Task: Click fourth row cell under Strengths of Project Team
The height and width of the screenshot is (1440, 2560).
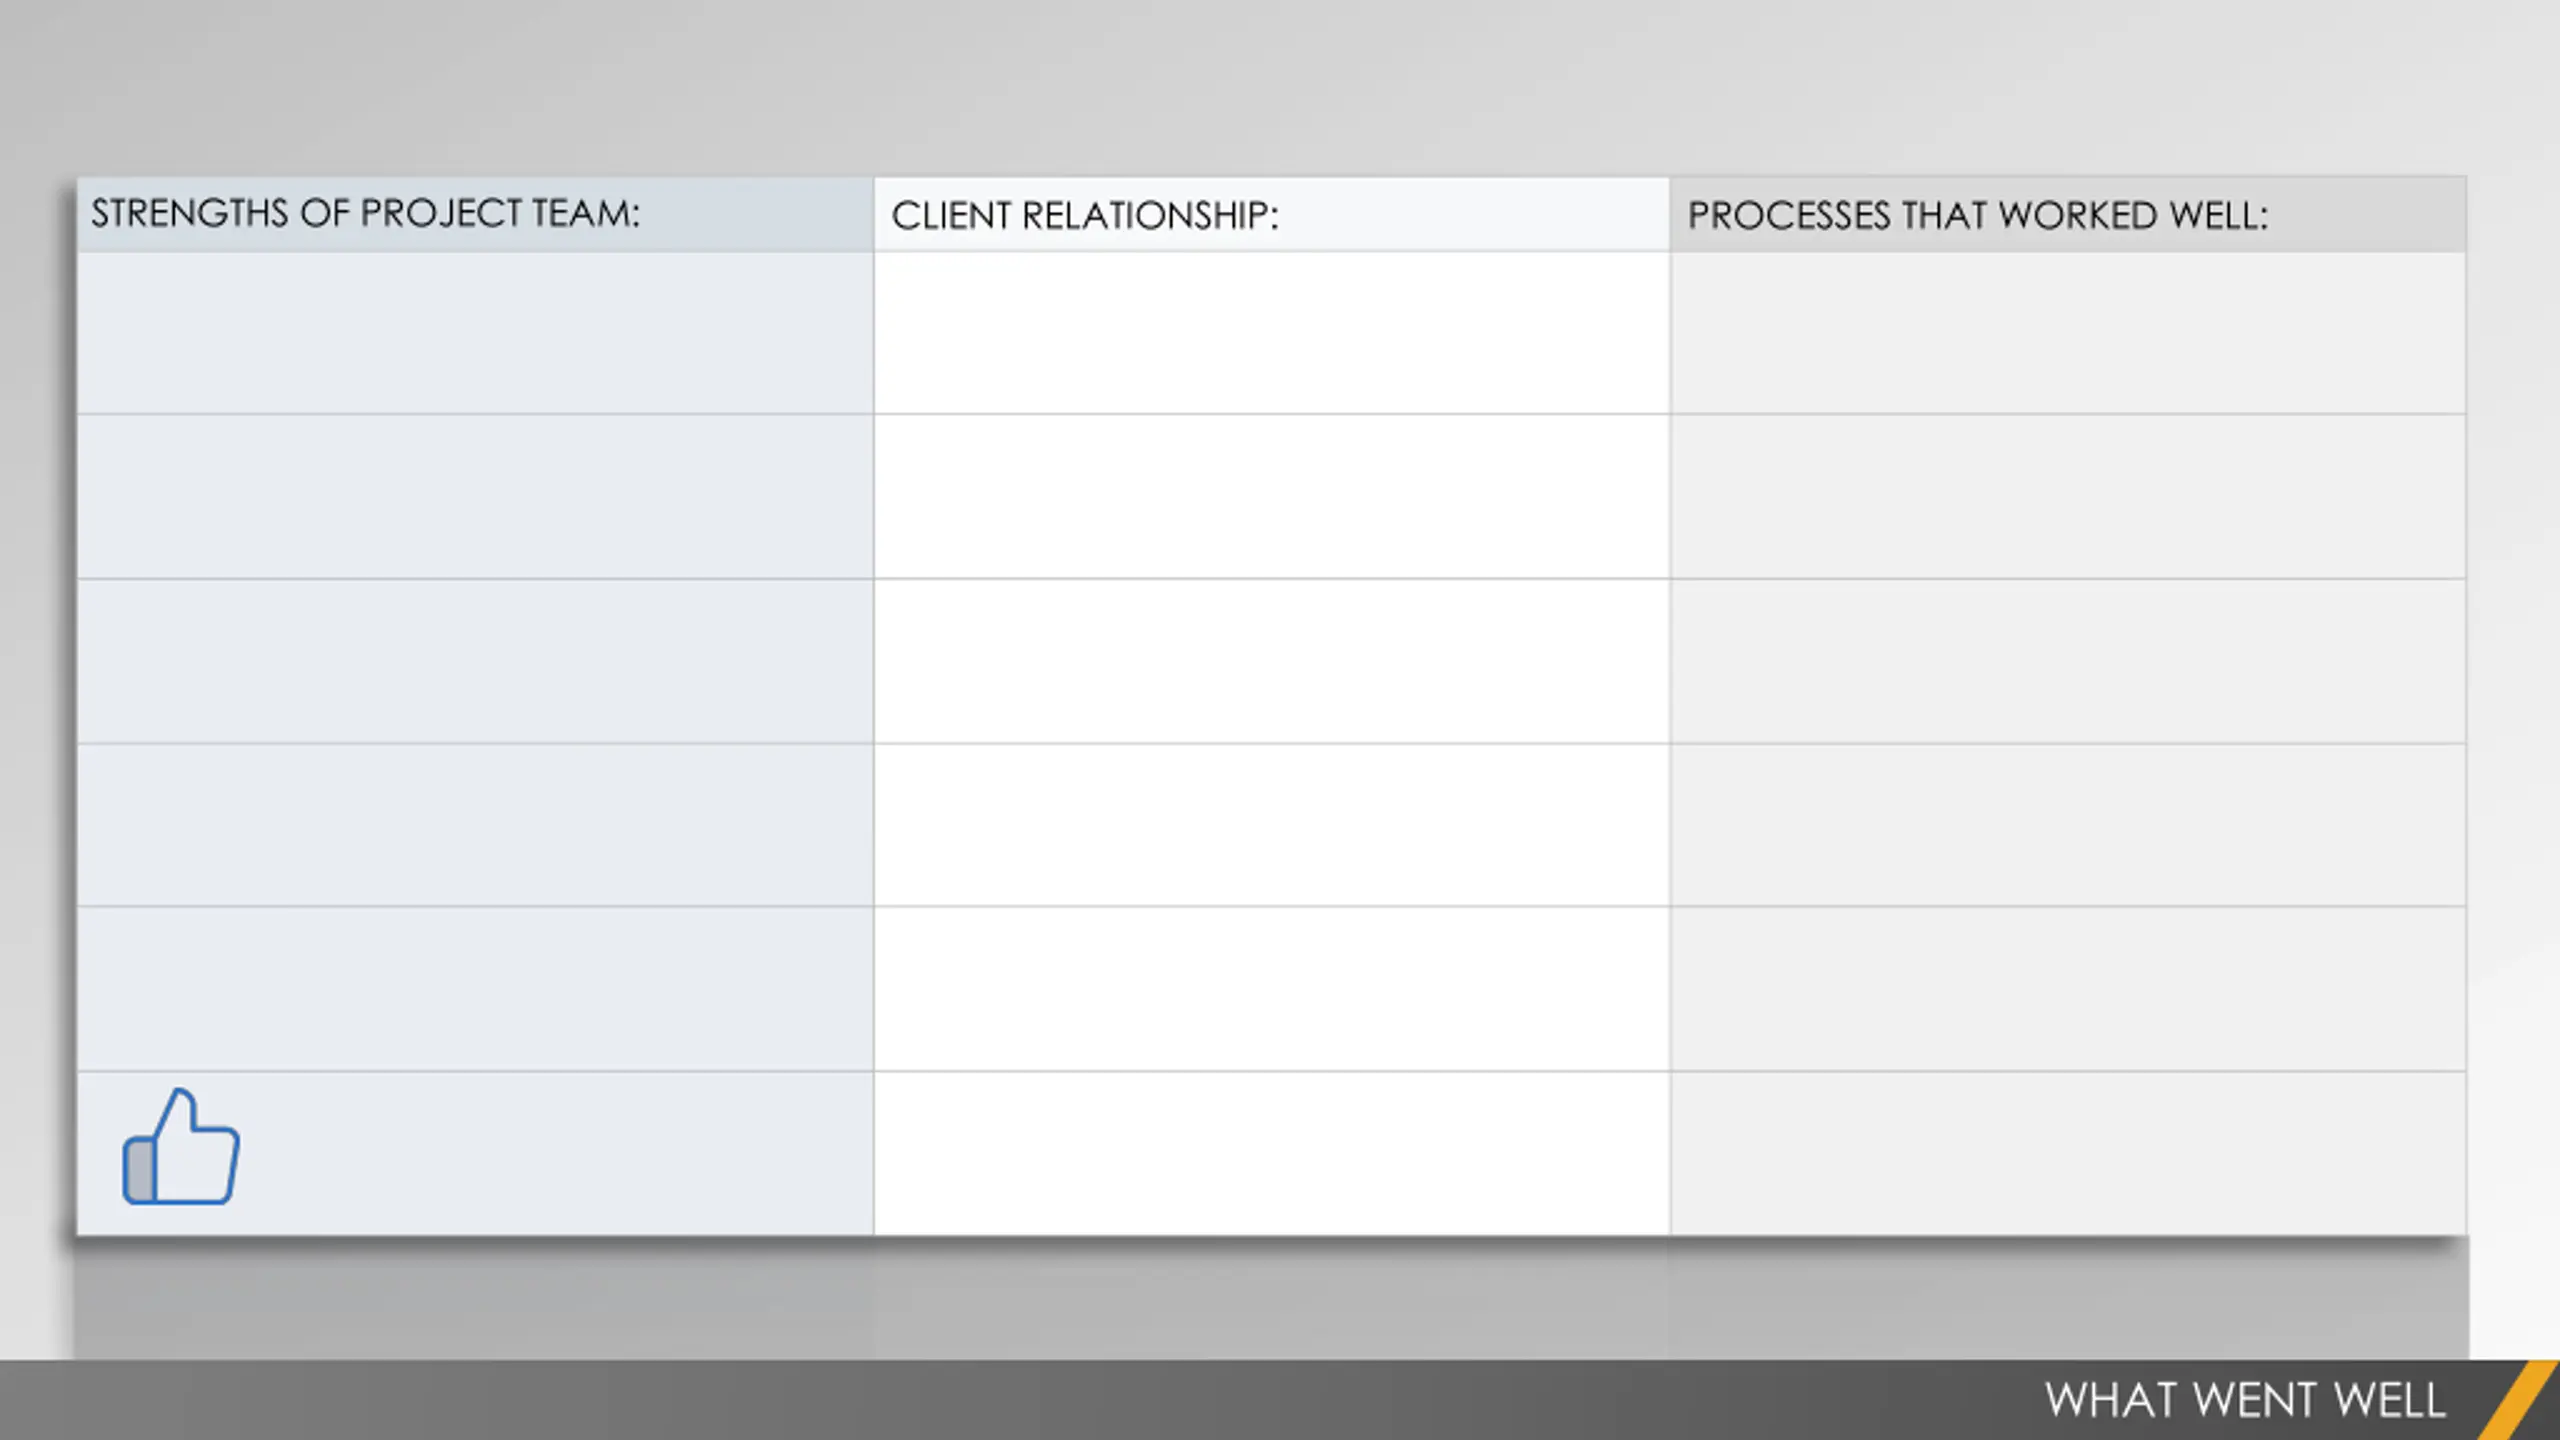Action: [475, 825]
